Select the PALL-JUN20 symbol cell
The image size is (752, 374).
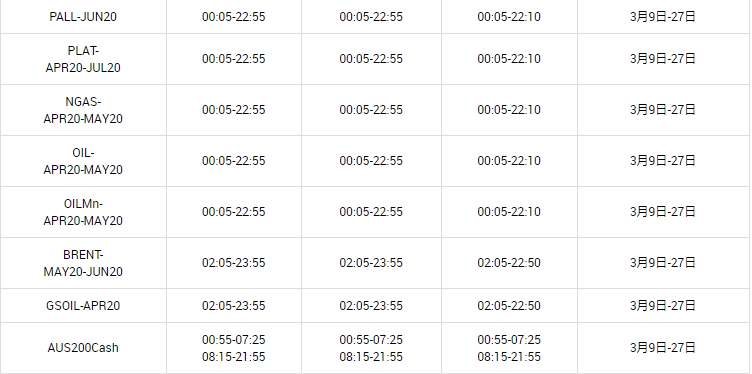click(x=83, y=17)
